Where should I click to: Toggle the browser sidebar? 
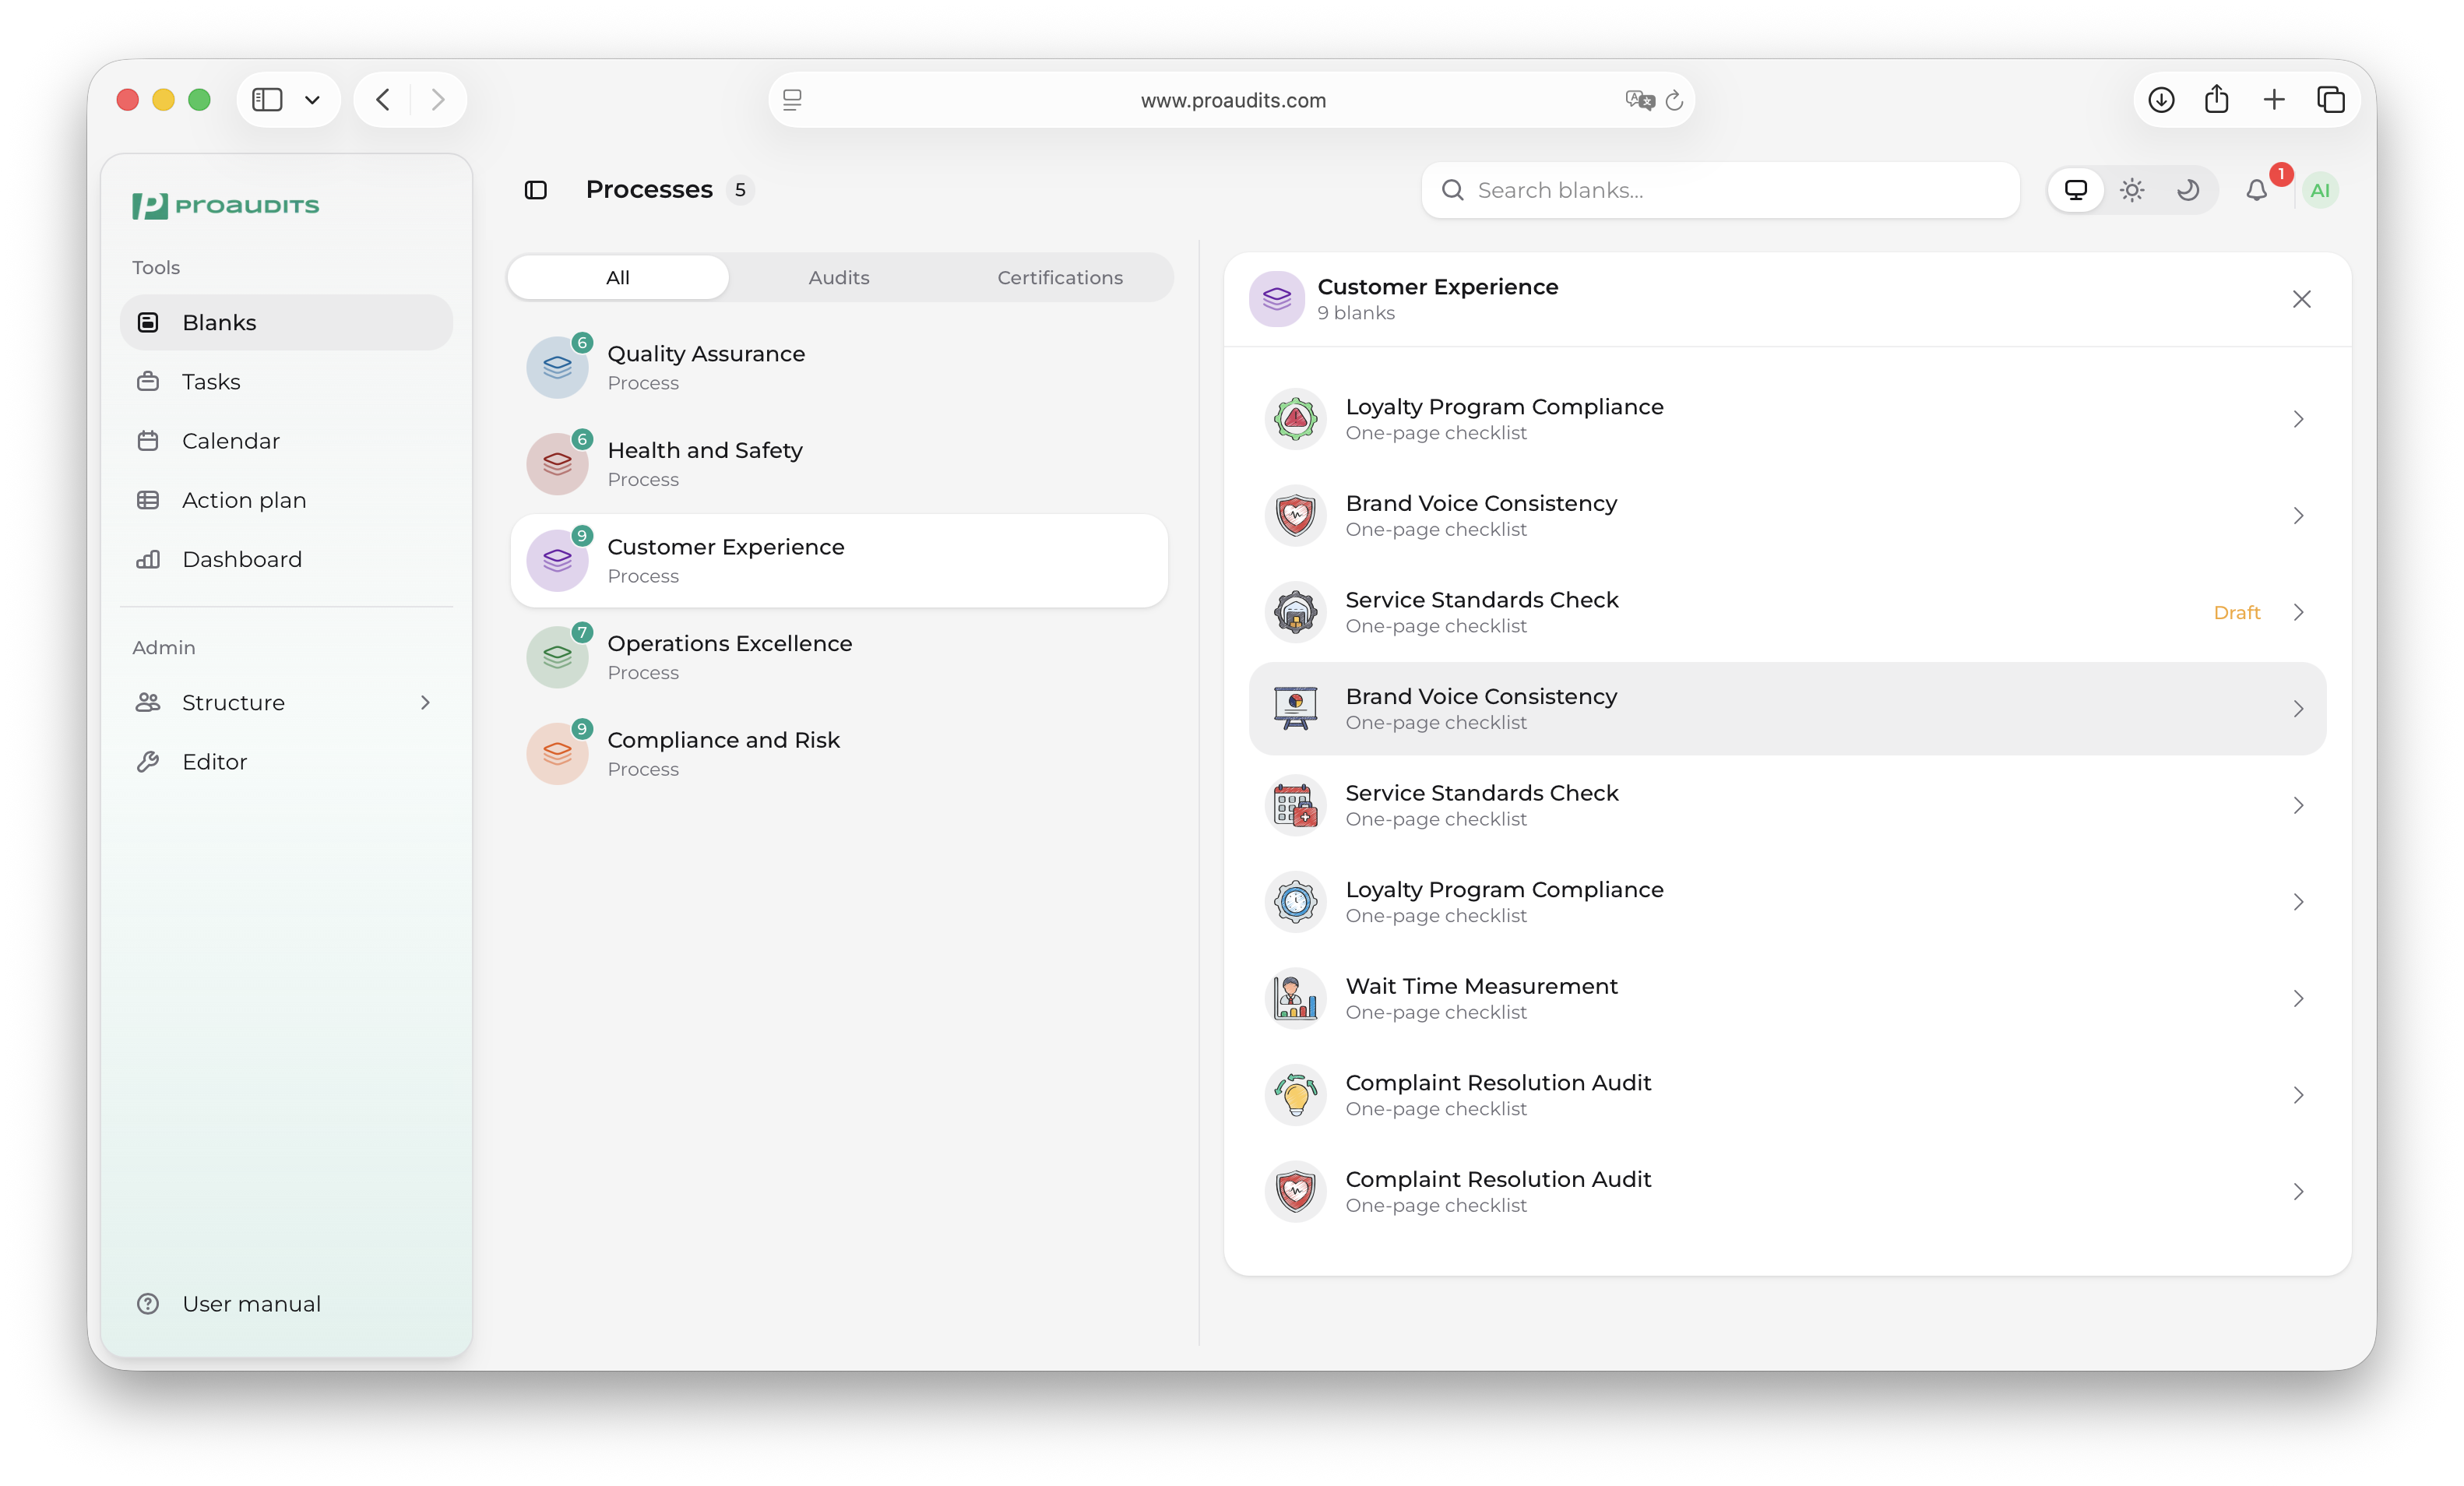(x=267, y=100)
